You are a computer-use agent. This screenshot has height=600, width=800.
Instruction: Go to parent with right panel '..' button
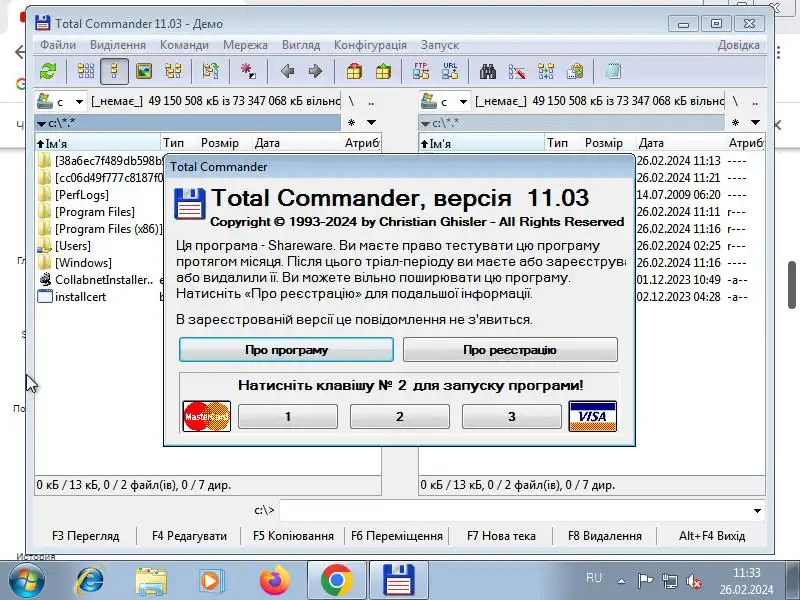point(755,102)
